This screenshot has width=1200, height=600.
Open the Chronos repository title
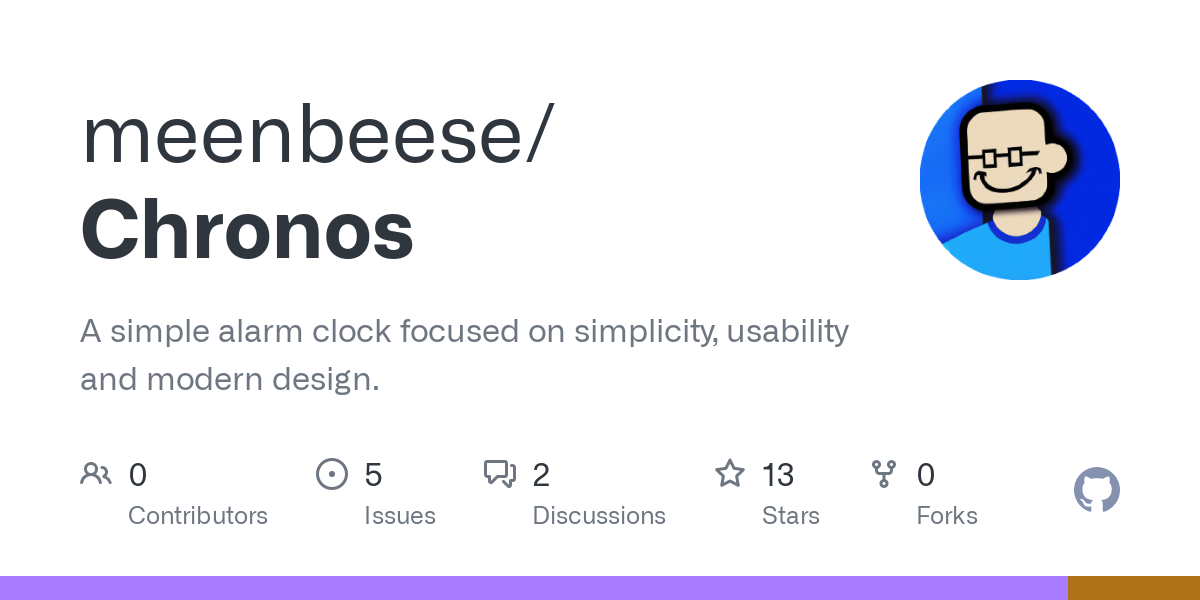(247, 229)
